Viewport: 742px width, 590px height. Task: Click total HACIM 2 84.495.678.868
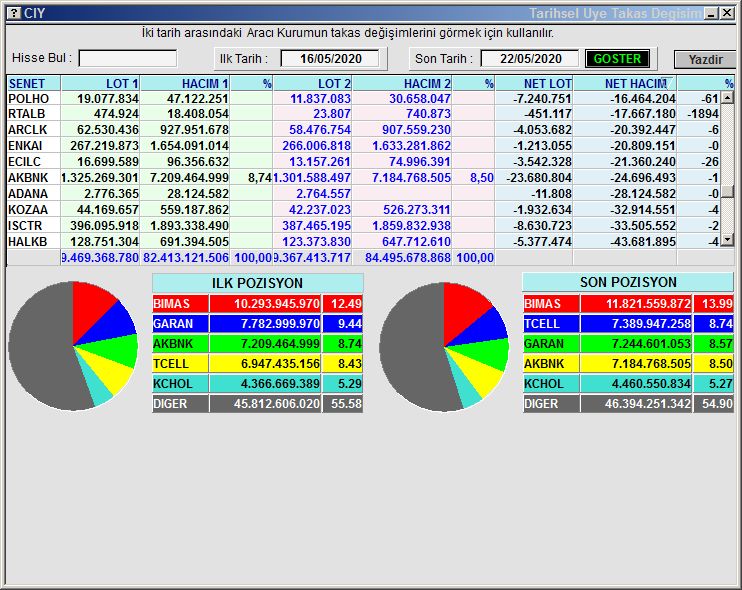(407, 258)
